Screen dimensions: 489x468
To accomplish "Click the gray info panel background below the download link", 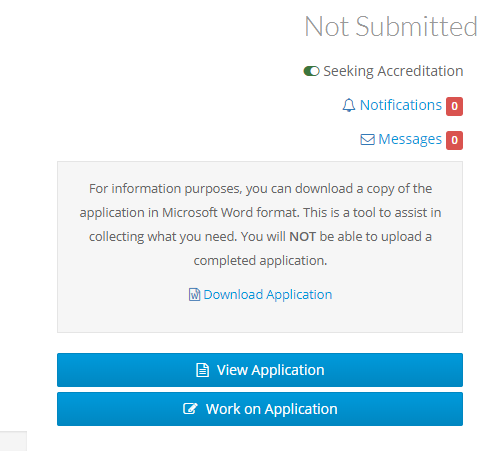I will tap(260, 317).
